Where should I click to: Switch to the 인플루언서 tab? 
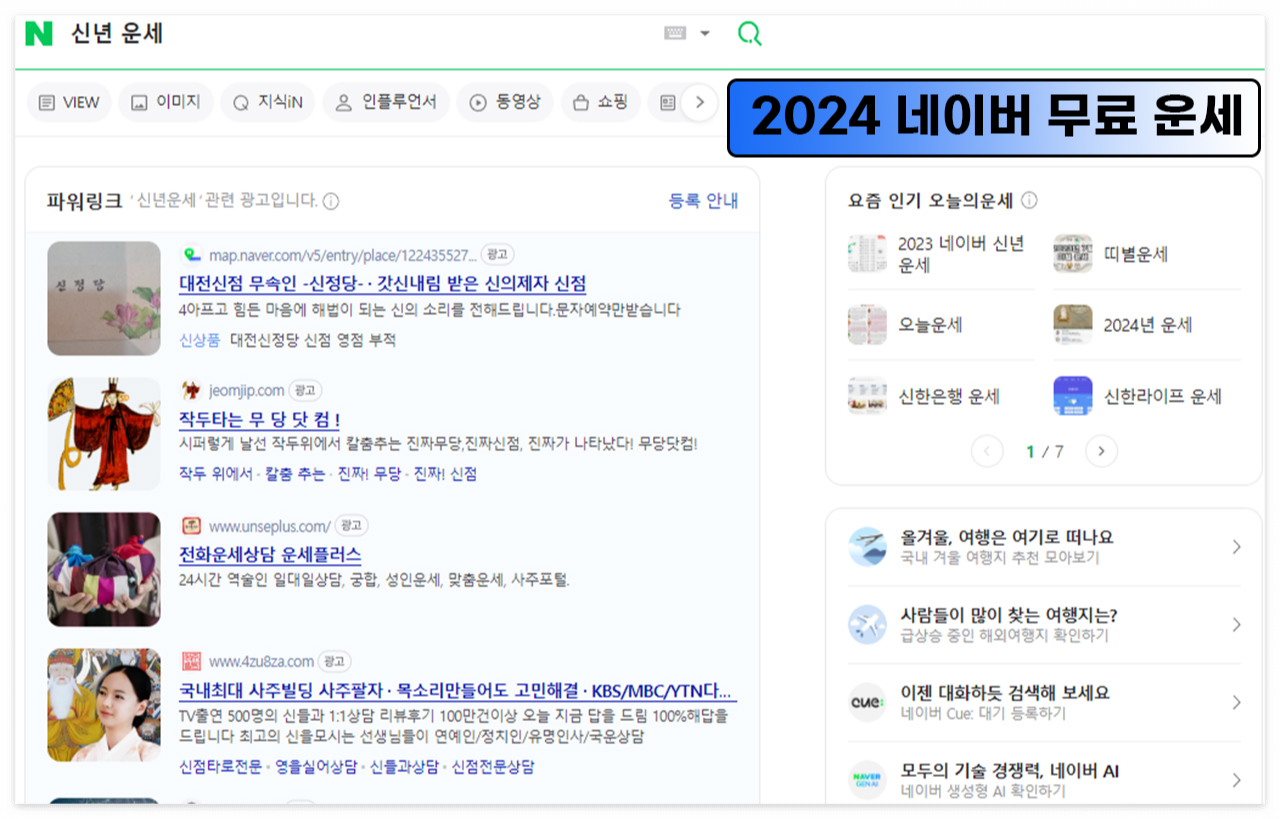(386, 102)
